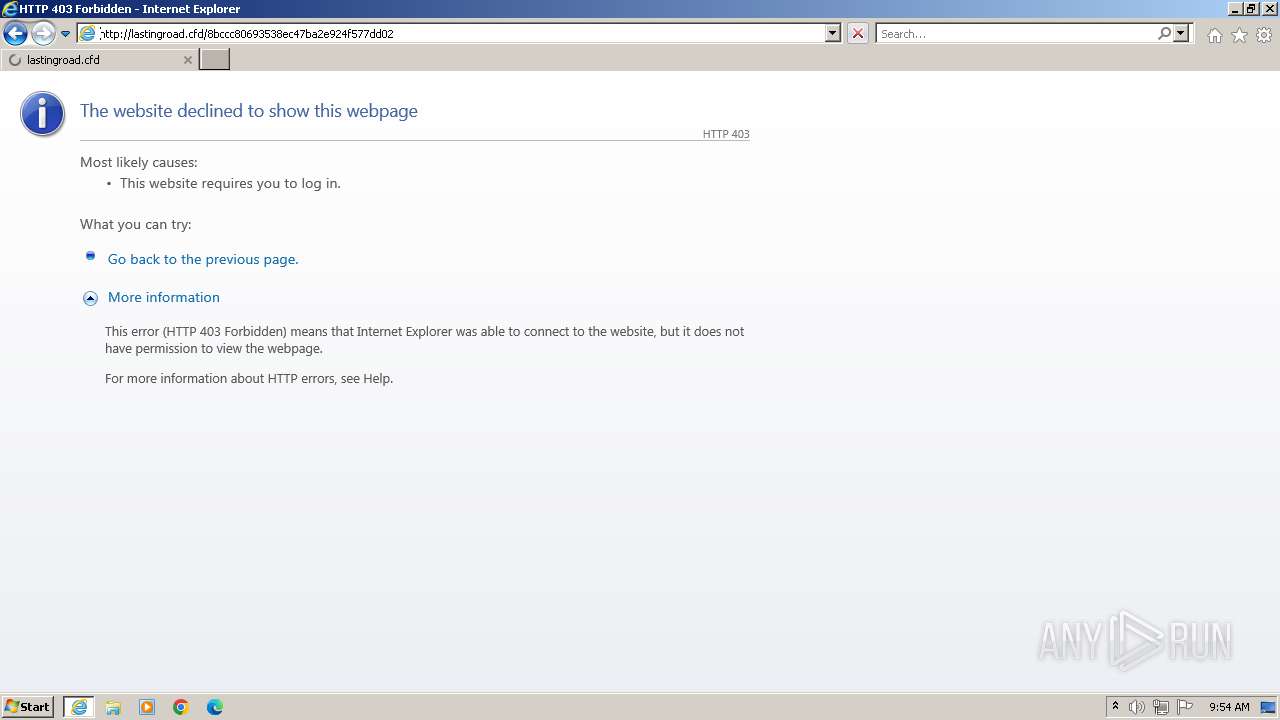1280x720 pixels.
Task: Close the lastingroad.cfd tab
Action: pos(187,60)
